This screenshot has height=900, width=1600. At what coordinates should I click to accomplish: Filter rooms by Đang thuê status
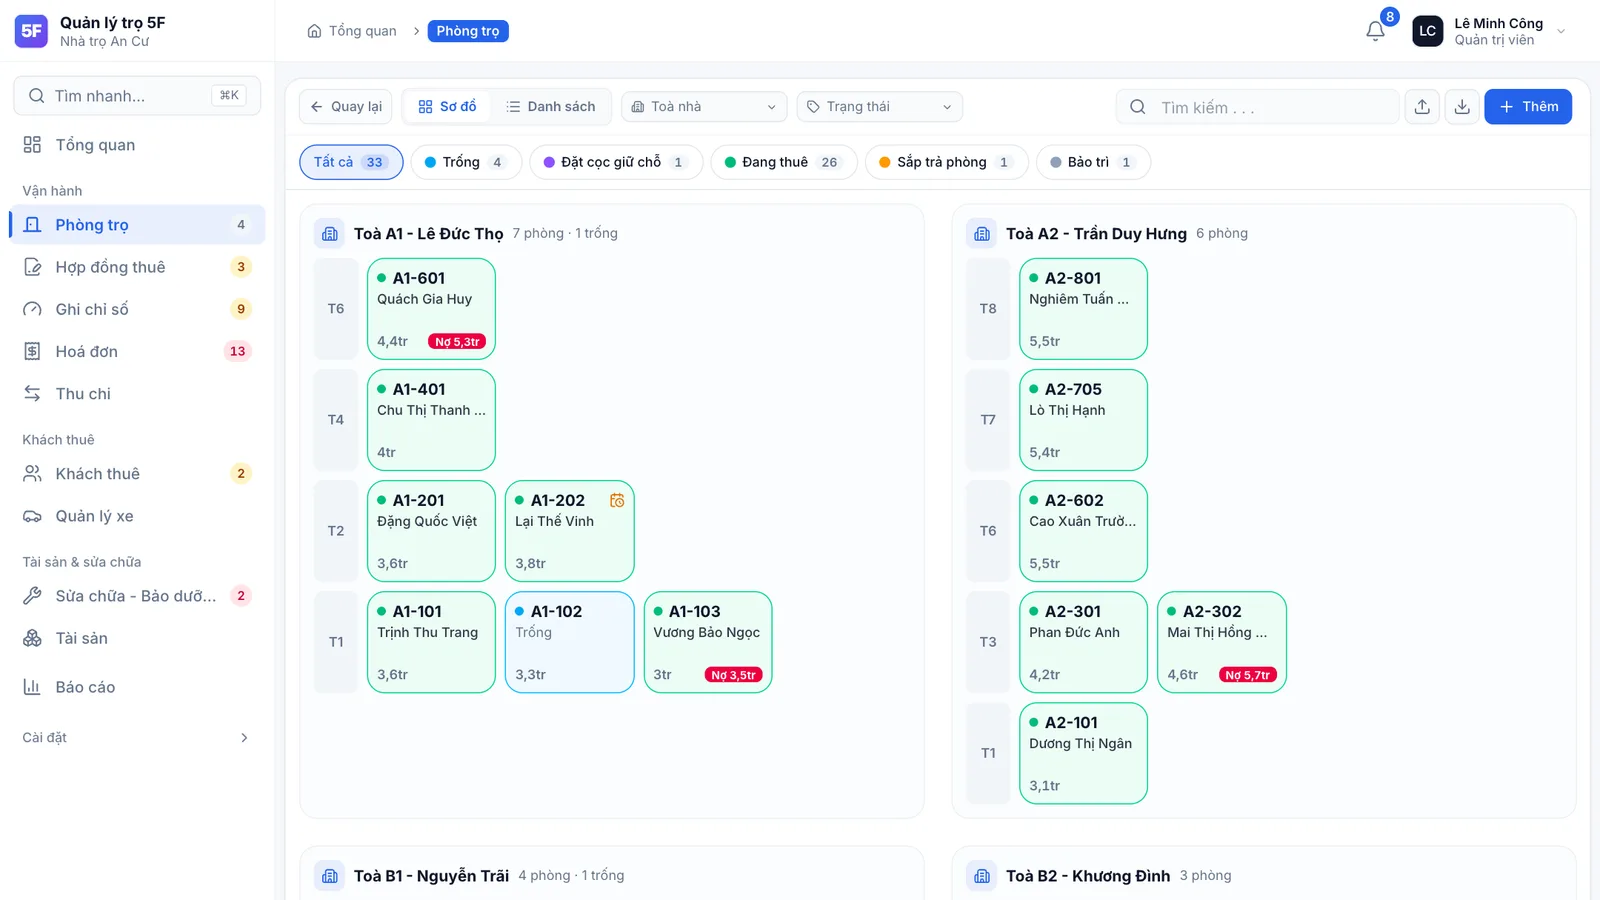point(784,162)
